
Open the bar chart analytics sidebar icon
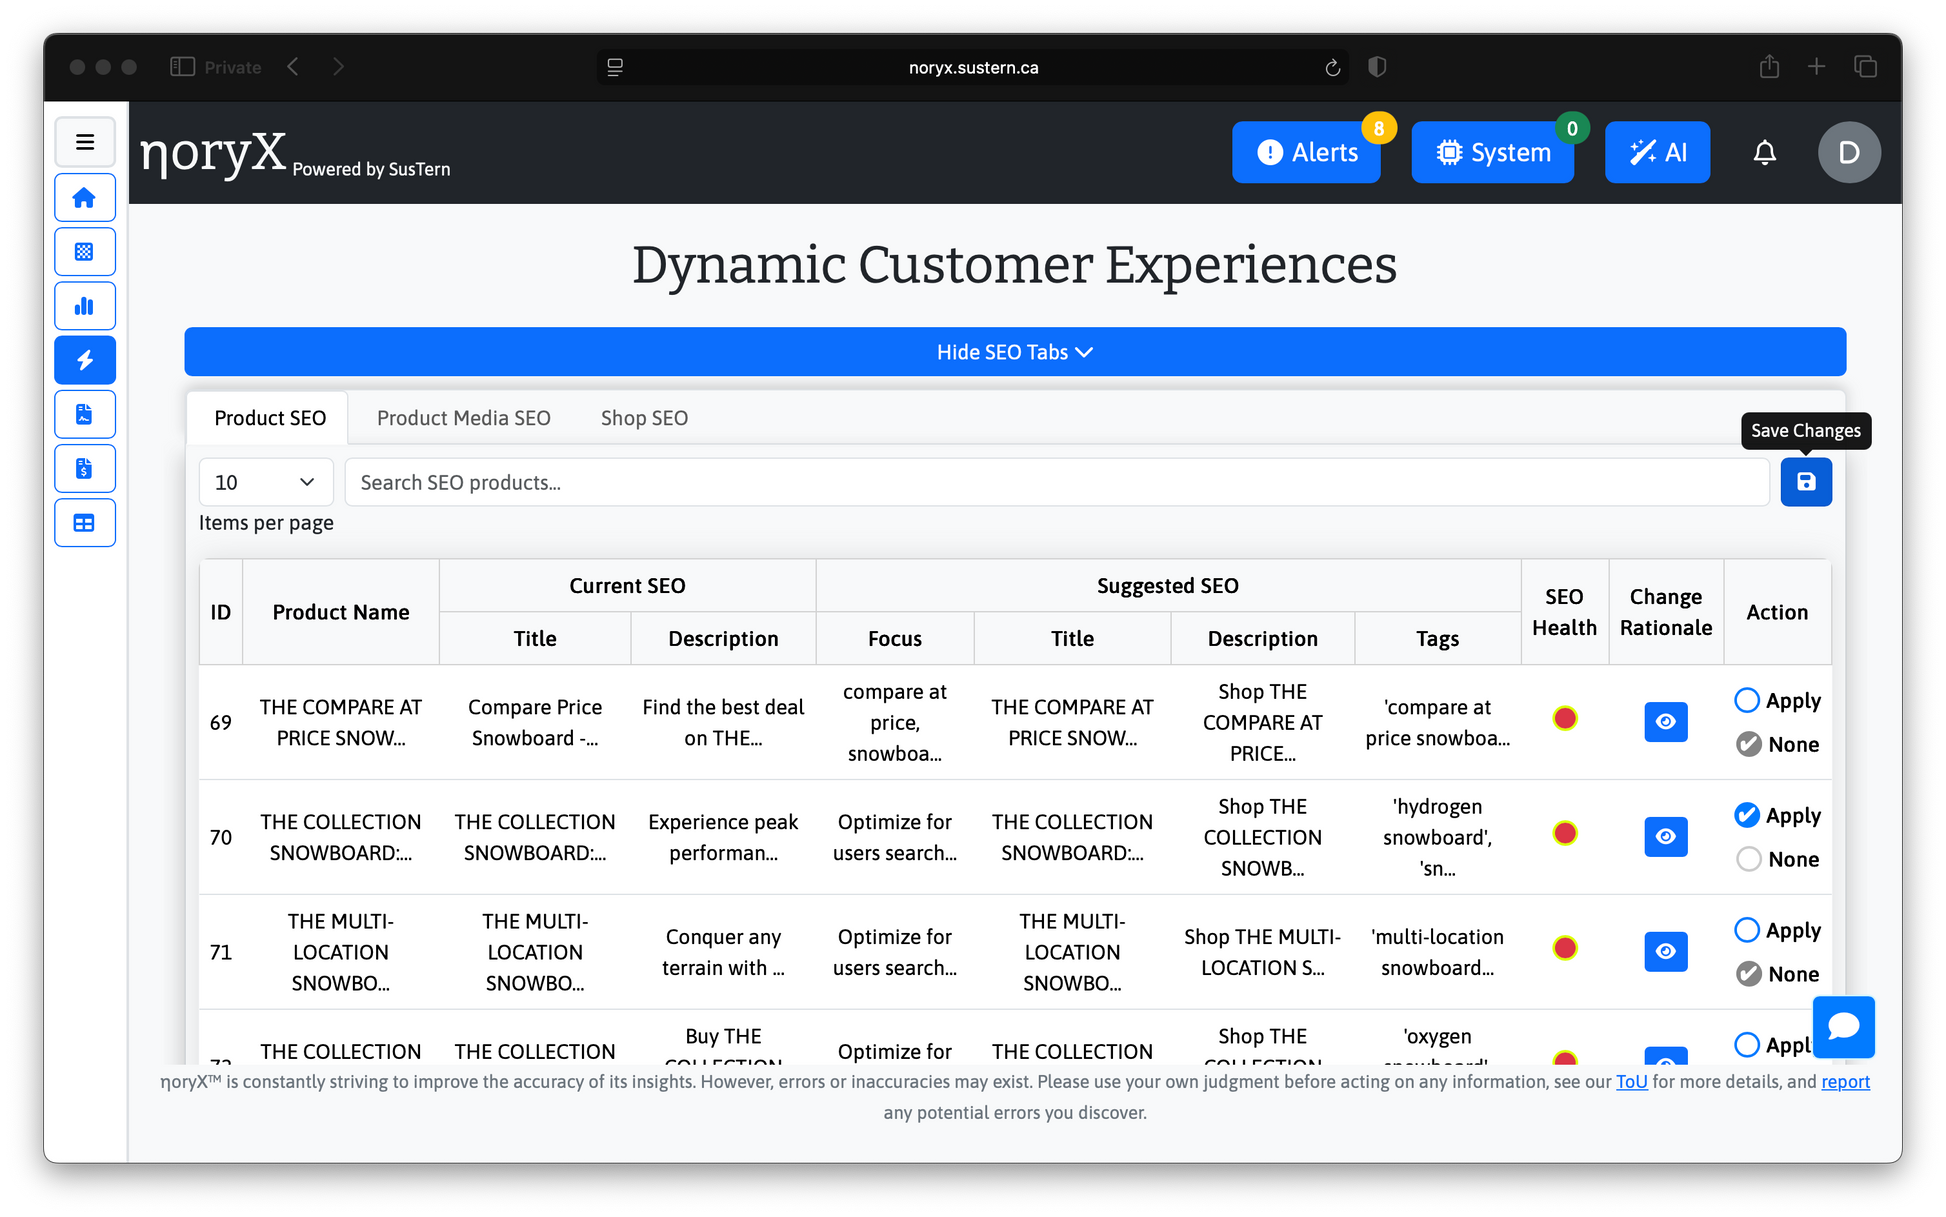pos(85,306)
